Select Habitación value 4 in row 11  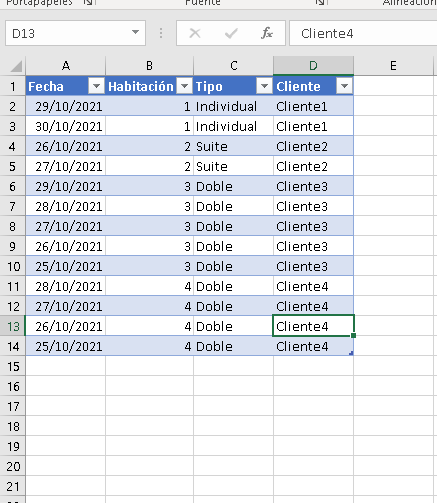coord(149,286)
